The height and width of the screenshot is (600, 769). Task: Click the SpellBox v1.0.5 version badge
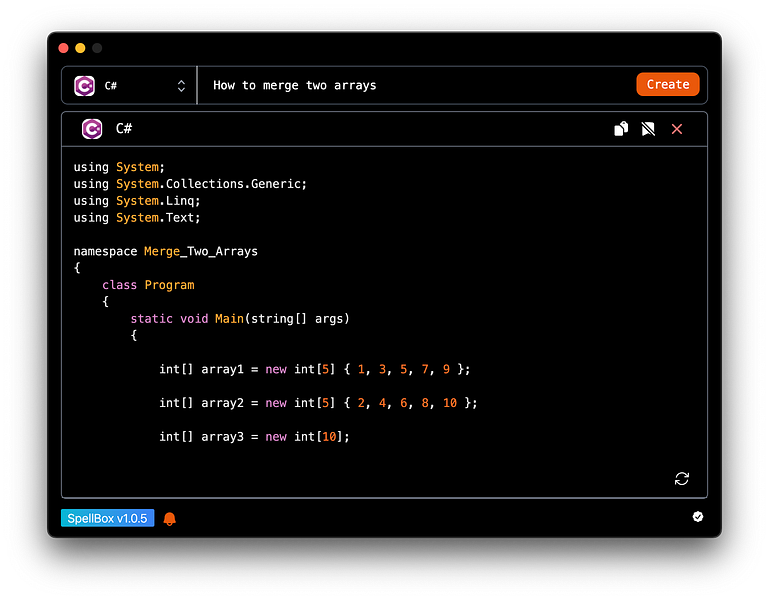(107, 518)
